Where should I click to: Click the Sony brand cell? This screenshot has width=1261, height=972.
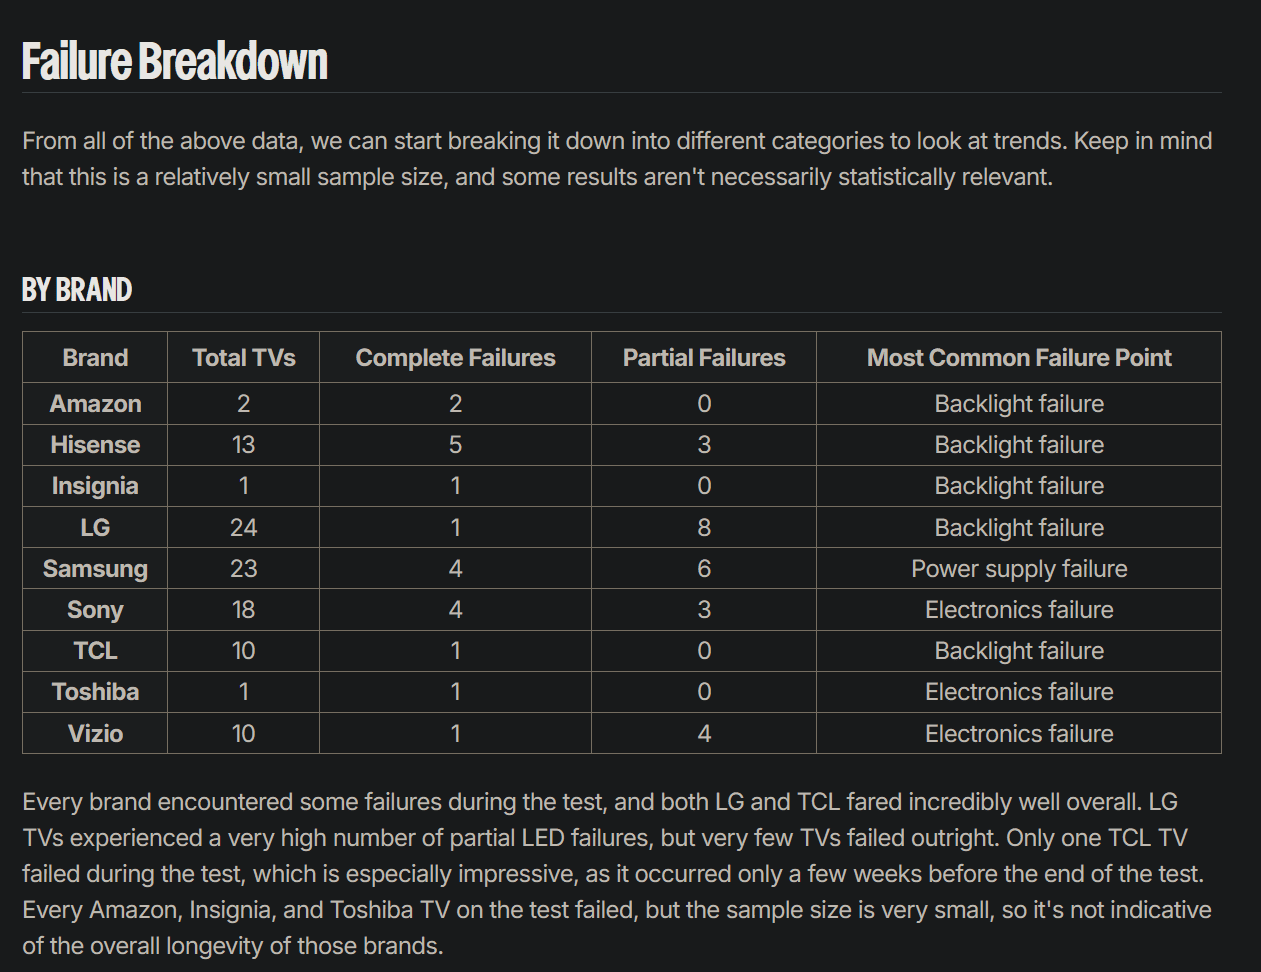tap(95, 610)
